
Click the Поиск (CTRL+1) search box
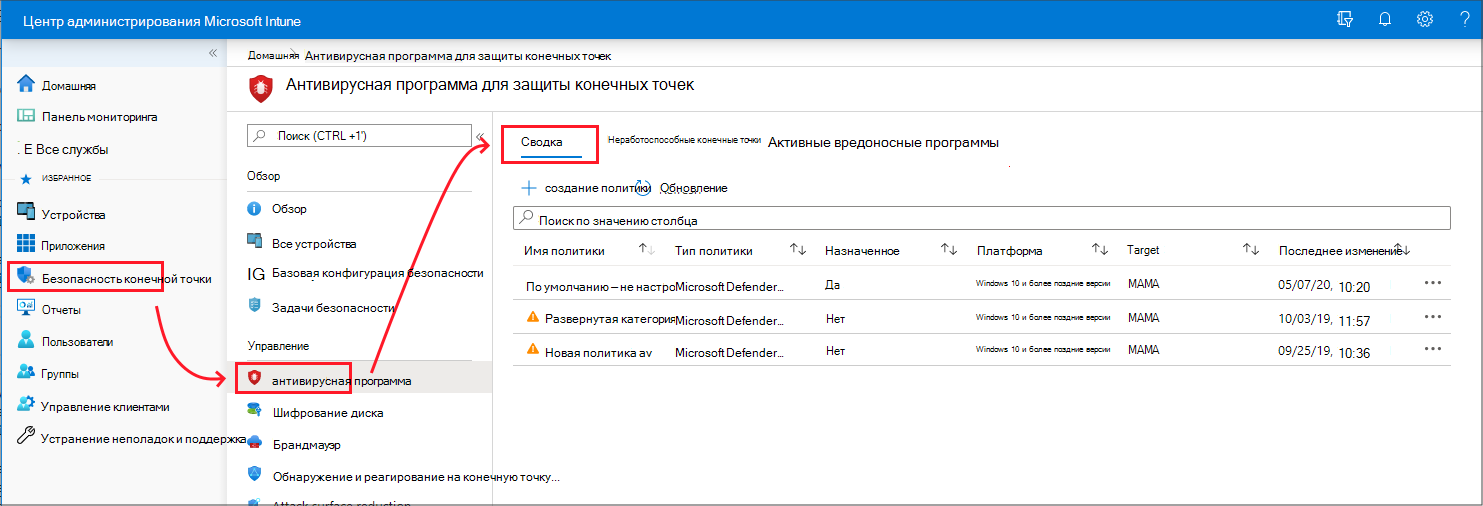(359, 135)
